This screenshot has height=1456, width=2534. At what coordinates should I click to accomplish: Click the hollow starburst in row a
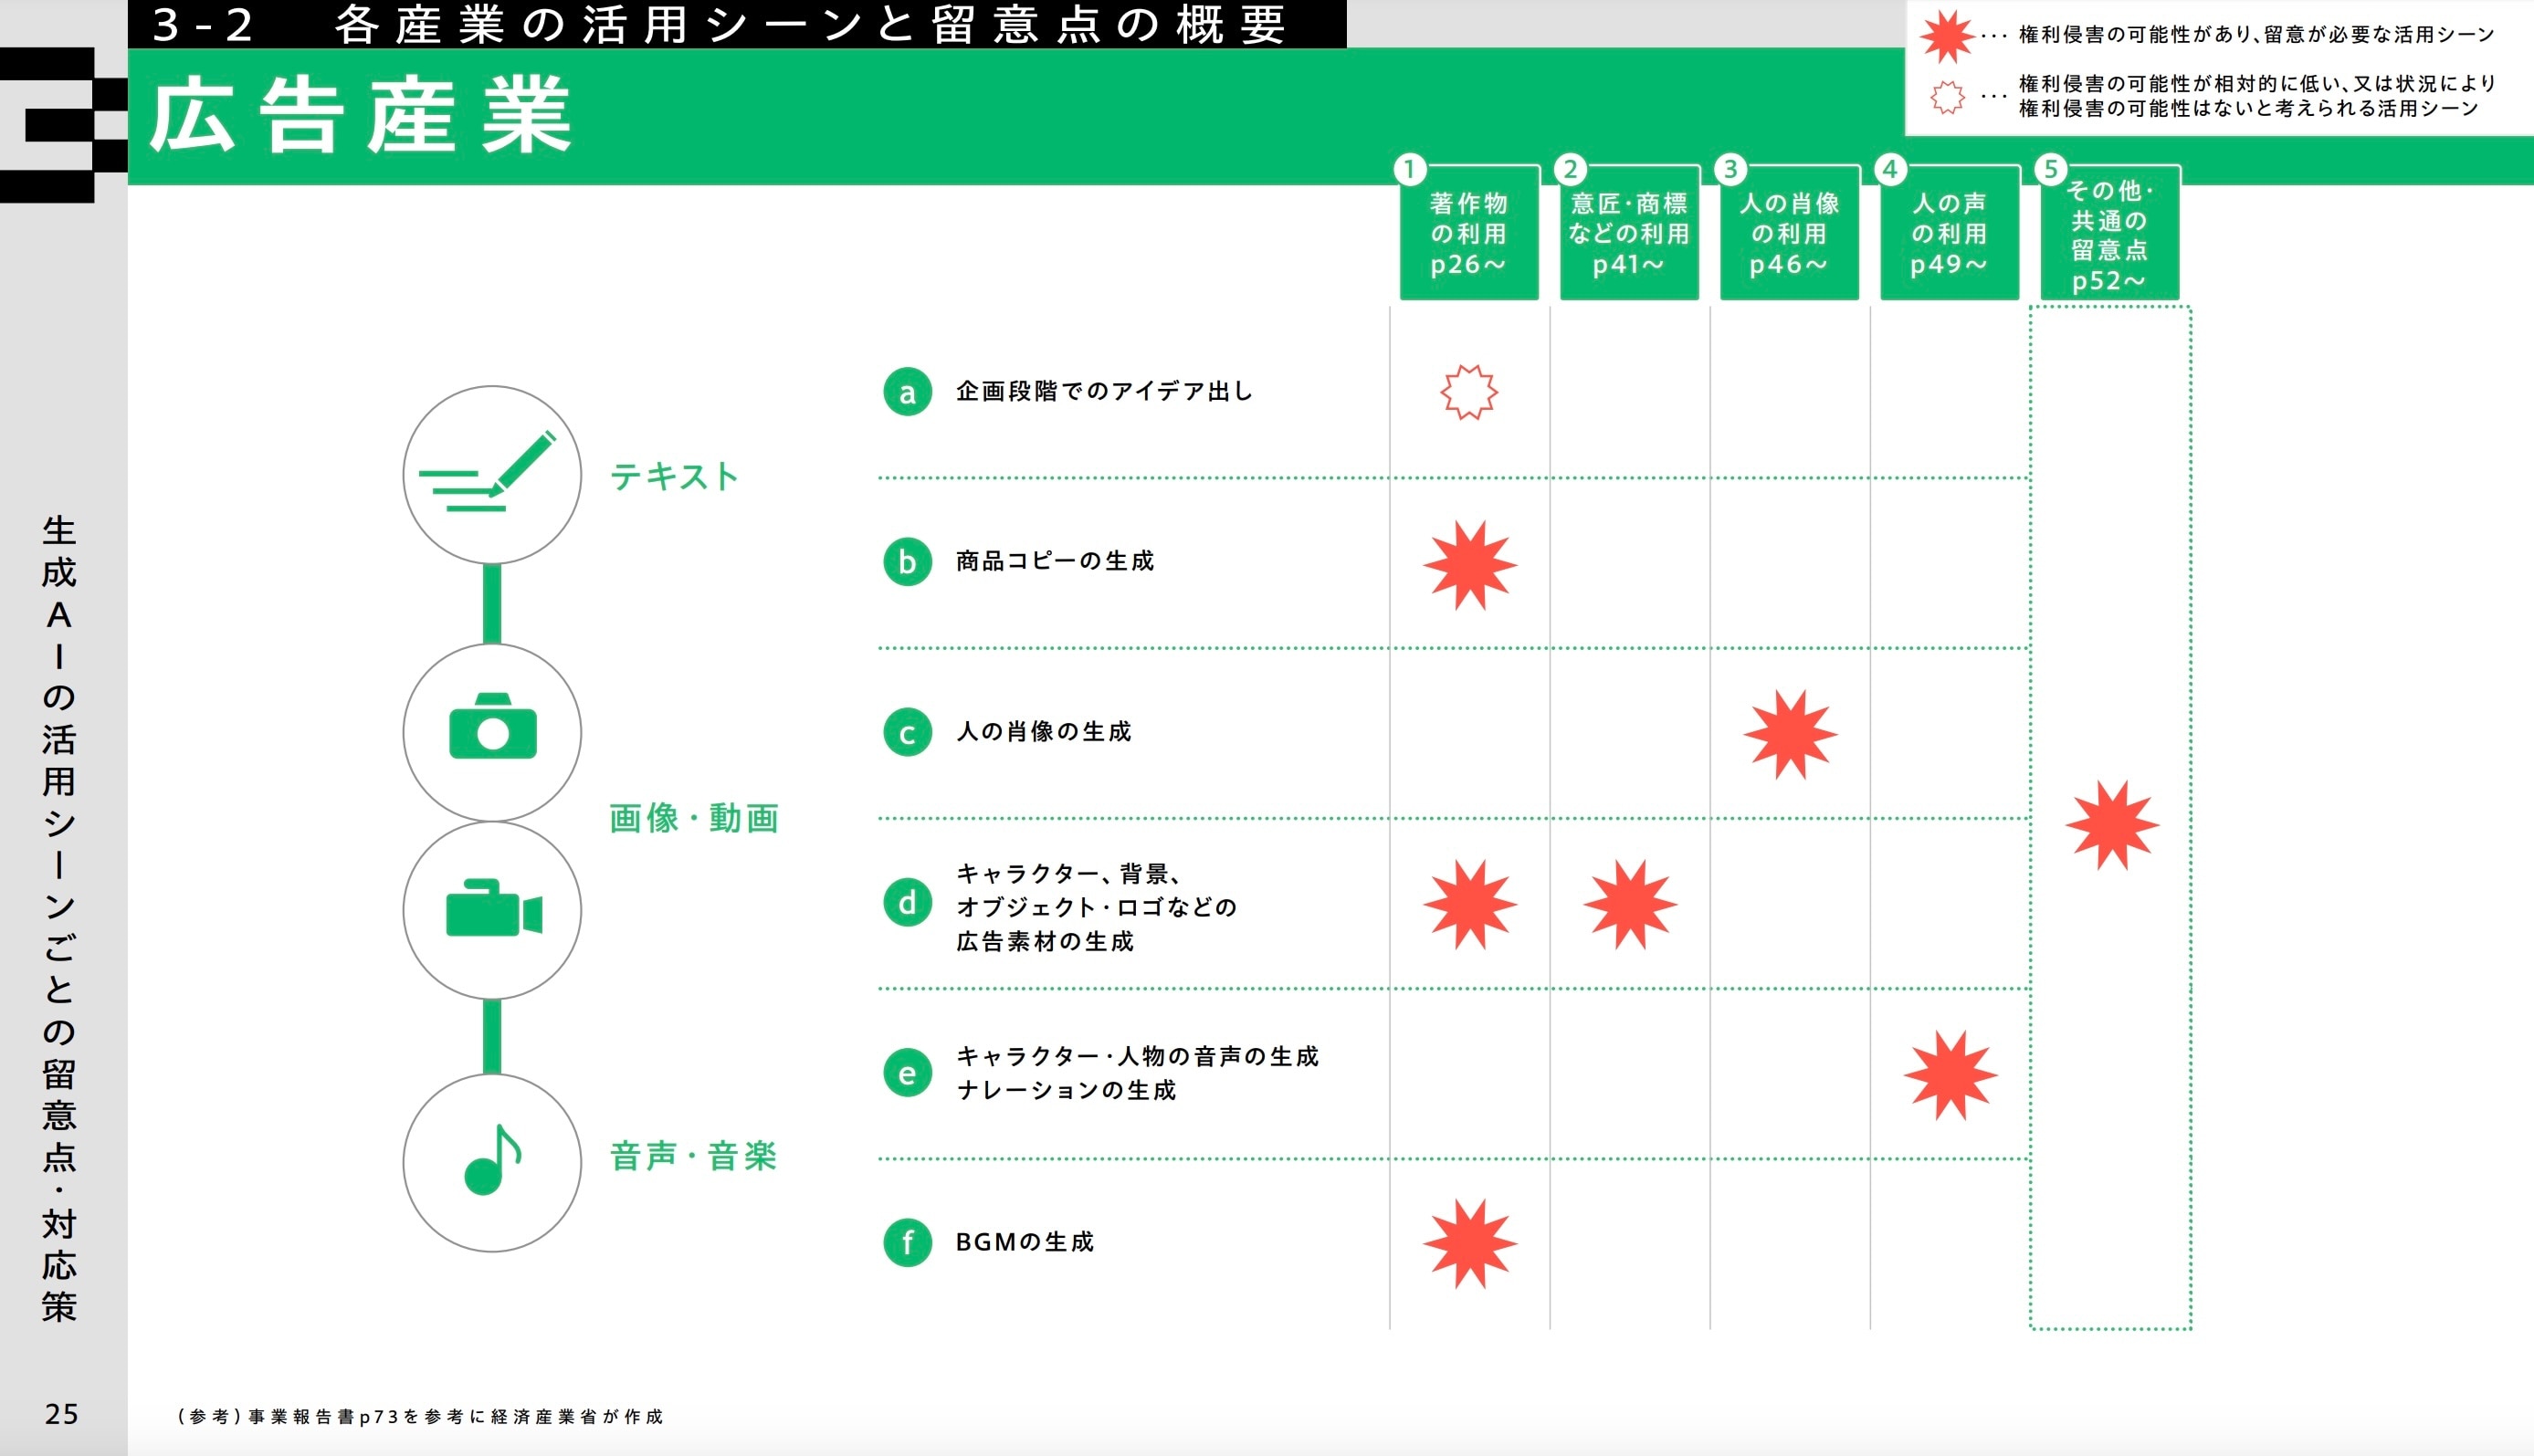pyautogui.click(x=1468, y=392)
